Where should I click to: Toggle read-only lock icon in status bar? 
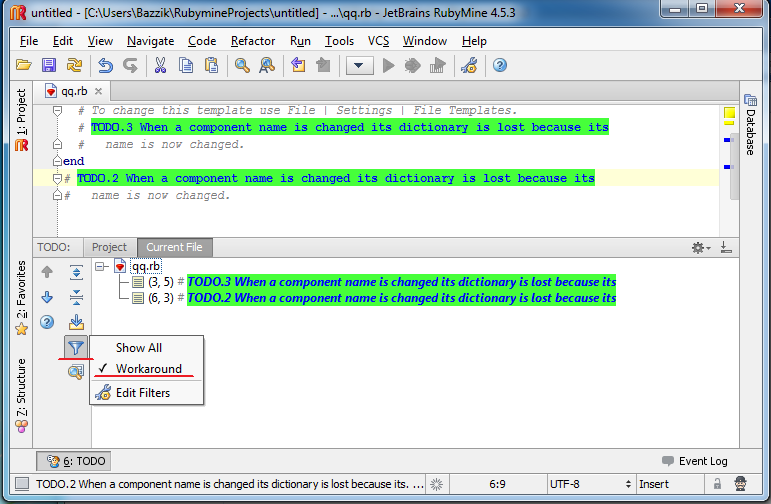tap(717, 484)
